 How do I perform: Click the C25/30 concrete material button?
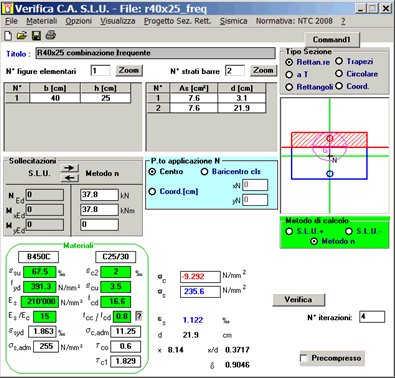tap(116, 257)
